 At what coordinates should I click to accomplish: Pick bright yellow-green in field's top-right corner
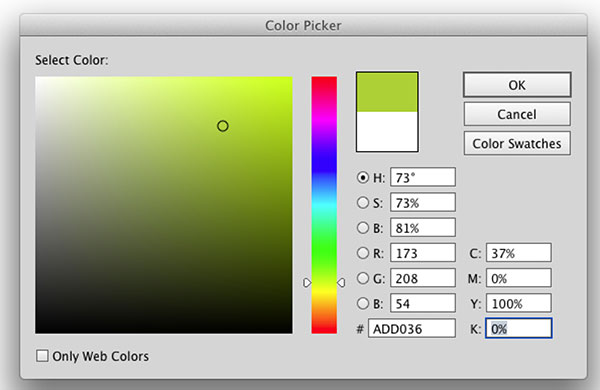tap(291, 78)
